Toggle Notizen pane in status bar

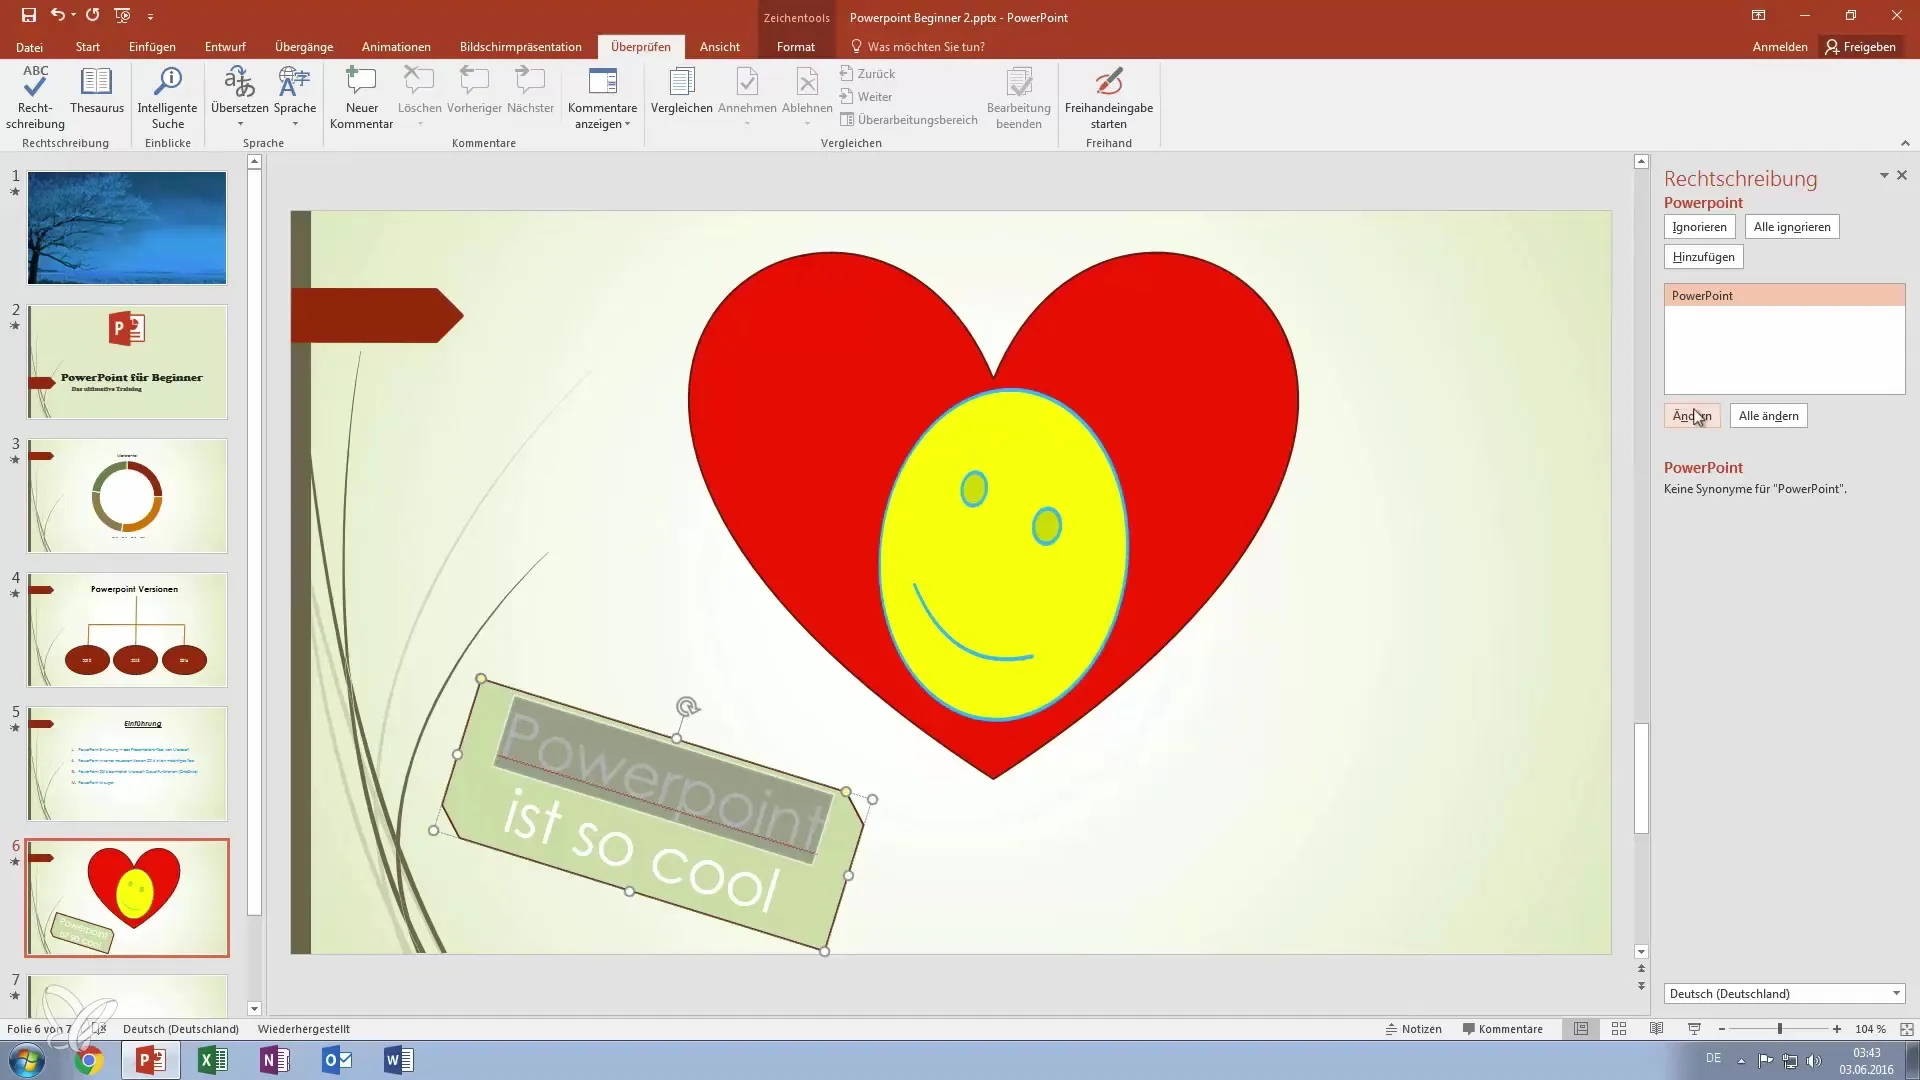[x=1413, y=1028]
